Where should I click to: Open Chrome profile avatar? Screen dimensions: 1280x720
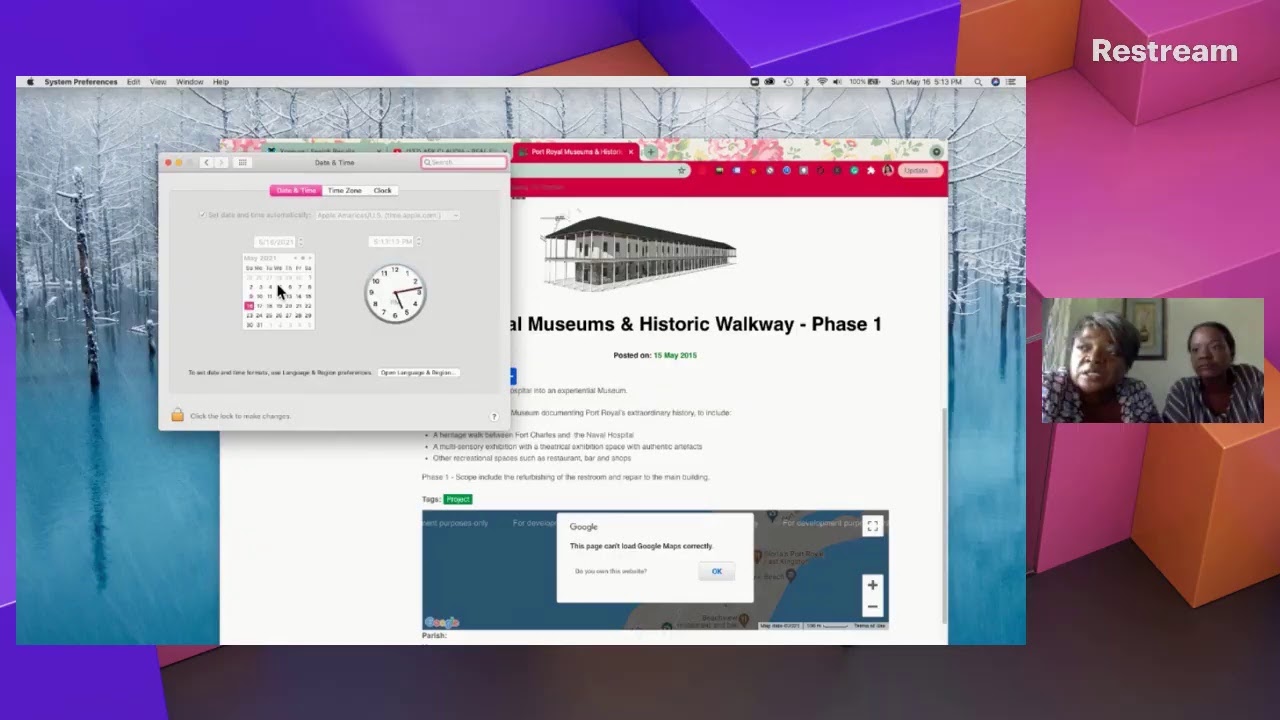887,171
